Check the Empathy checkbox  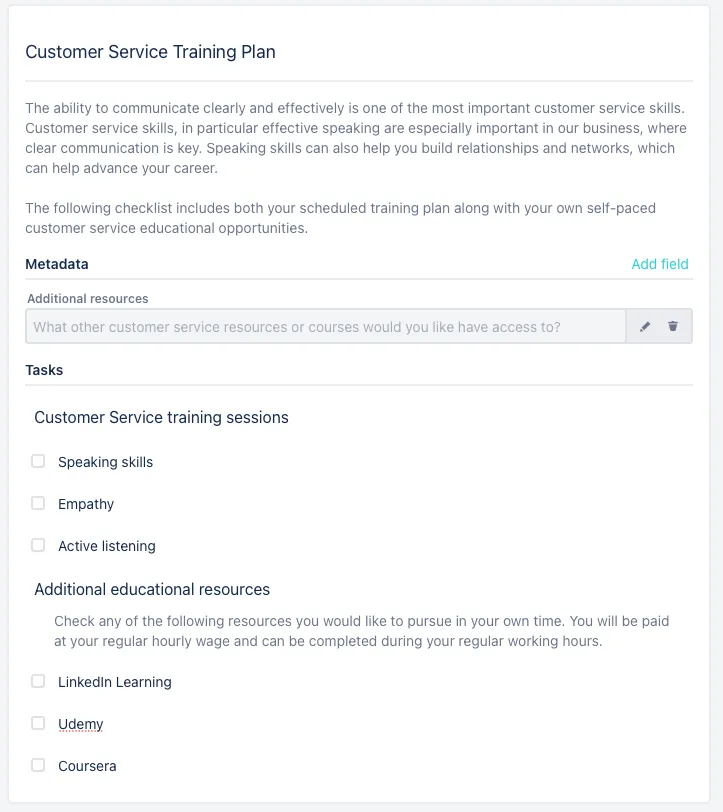(x=38, y=503)
